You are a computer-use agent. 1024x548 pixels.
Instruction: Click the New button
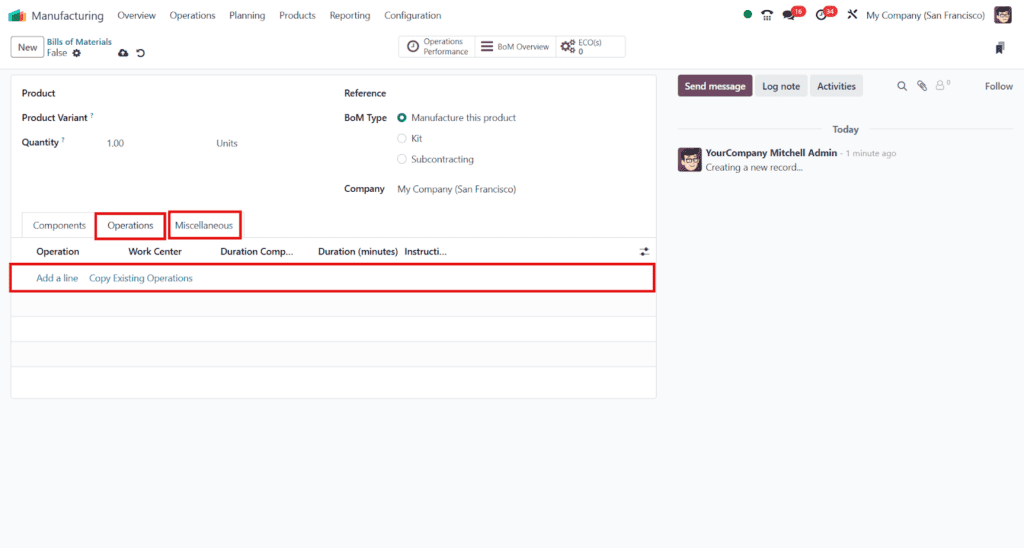27,47
